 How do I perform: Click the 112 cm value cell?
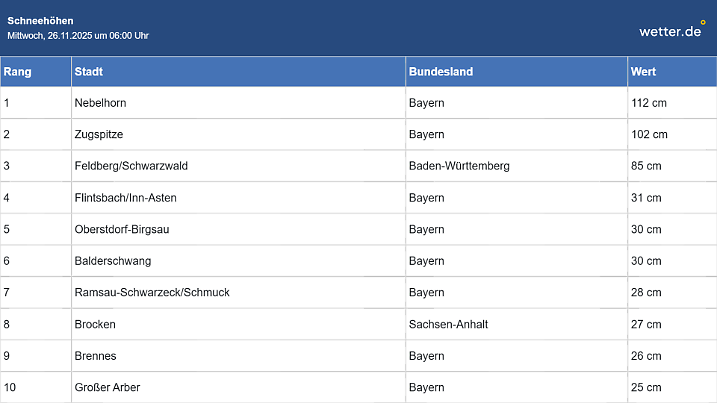(649, 103)
